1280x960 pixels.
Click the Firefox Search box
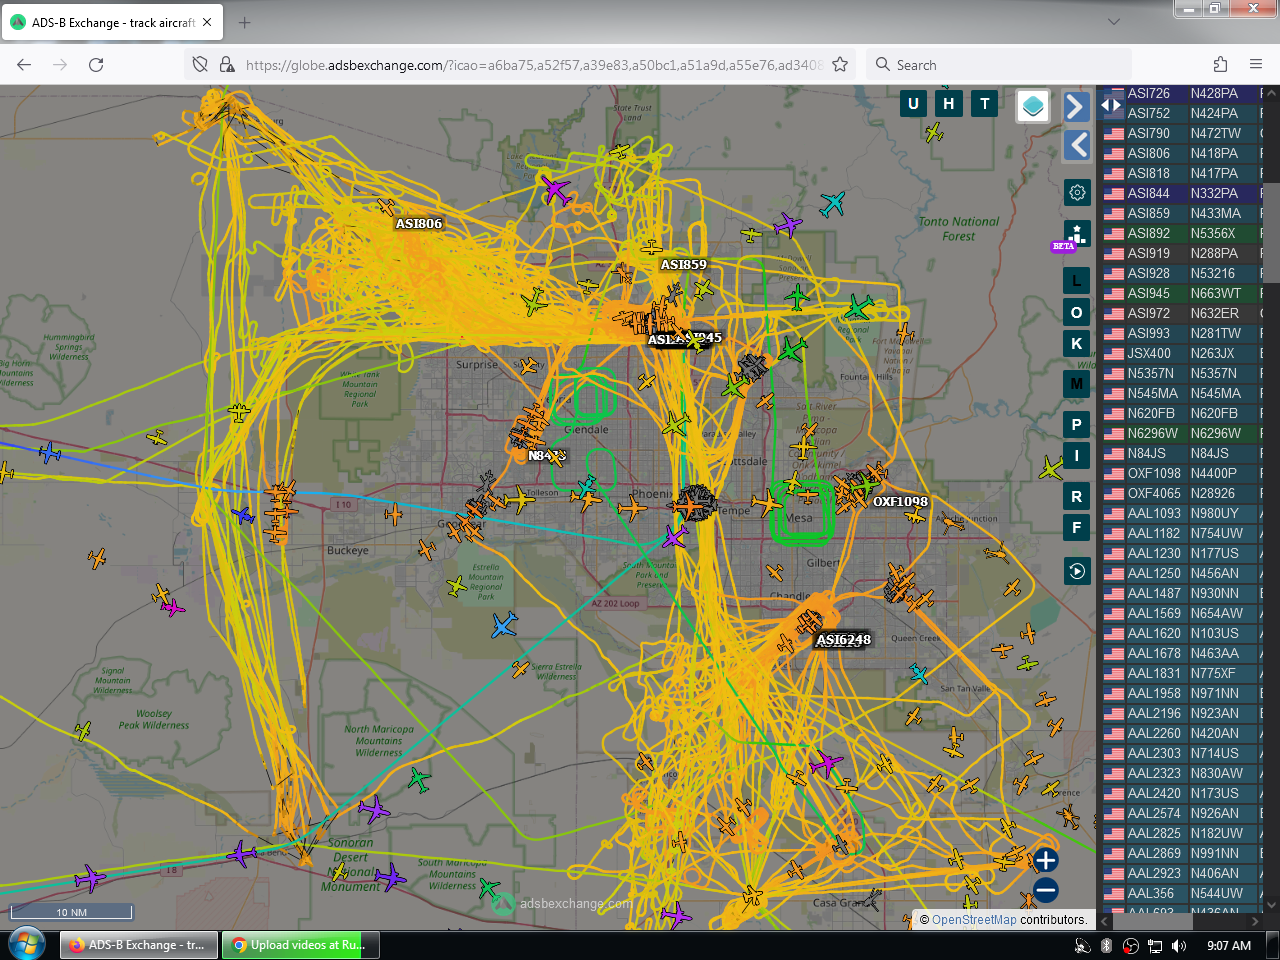pos(998,64)
